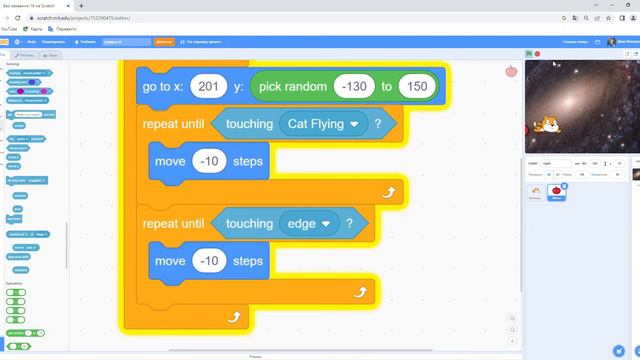Open the Sounds tab

point(50,55)
